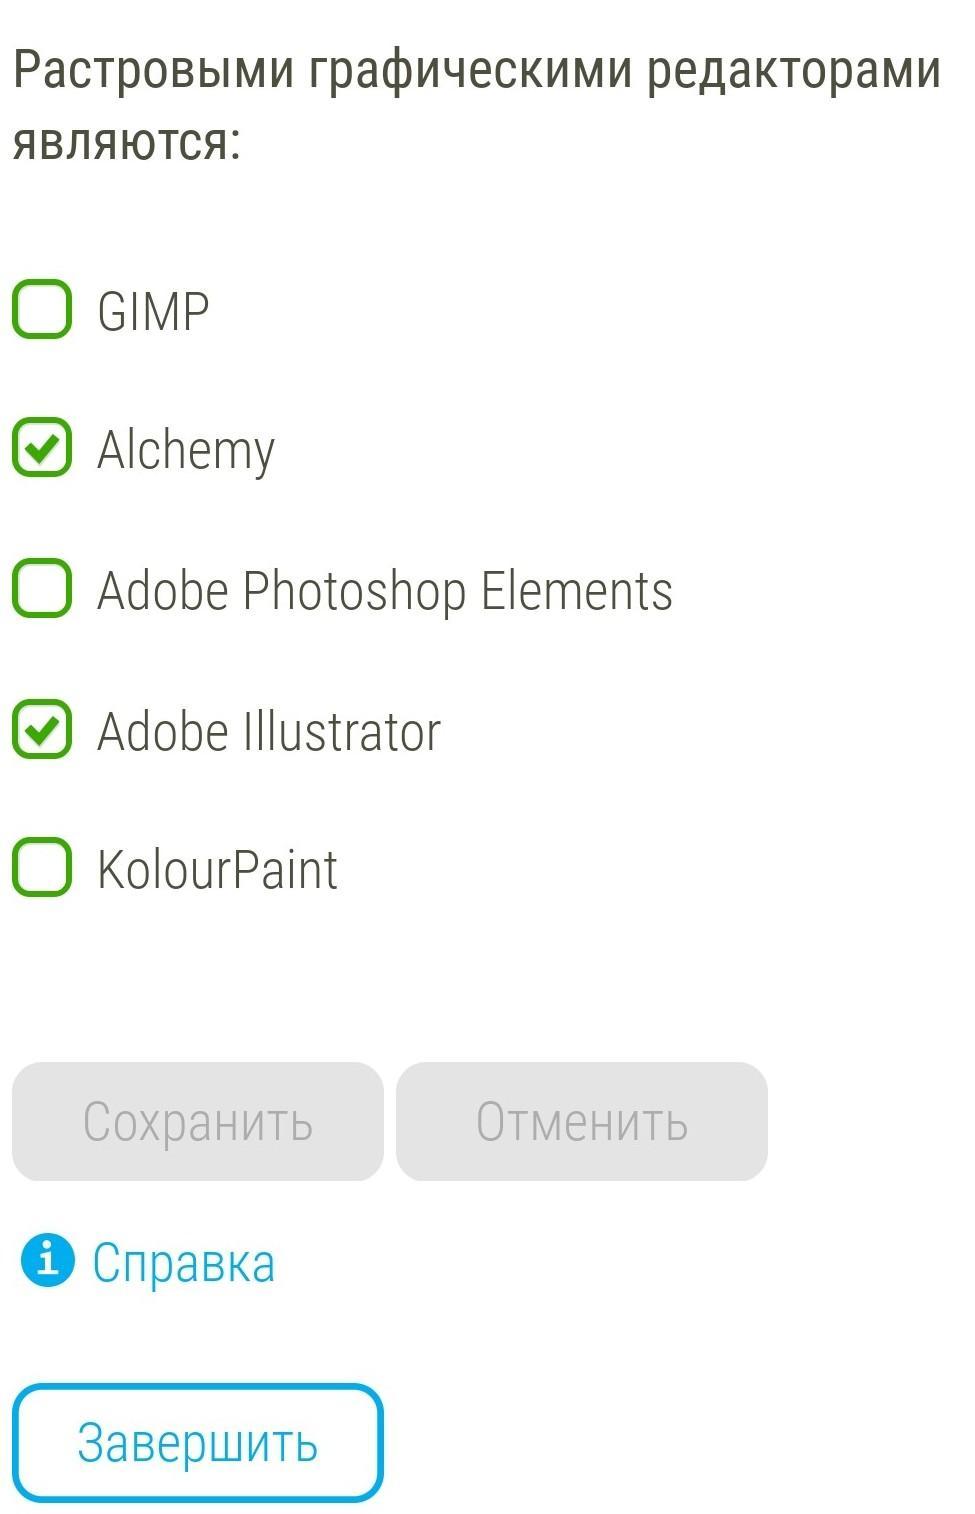Select the Adobe Photoshop Elements label text
The height and width of the screenshot is (1514, 975).
tap(384, 590)
